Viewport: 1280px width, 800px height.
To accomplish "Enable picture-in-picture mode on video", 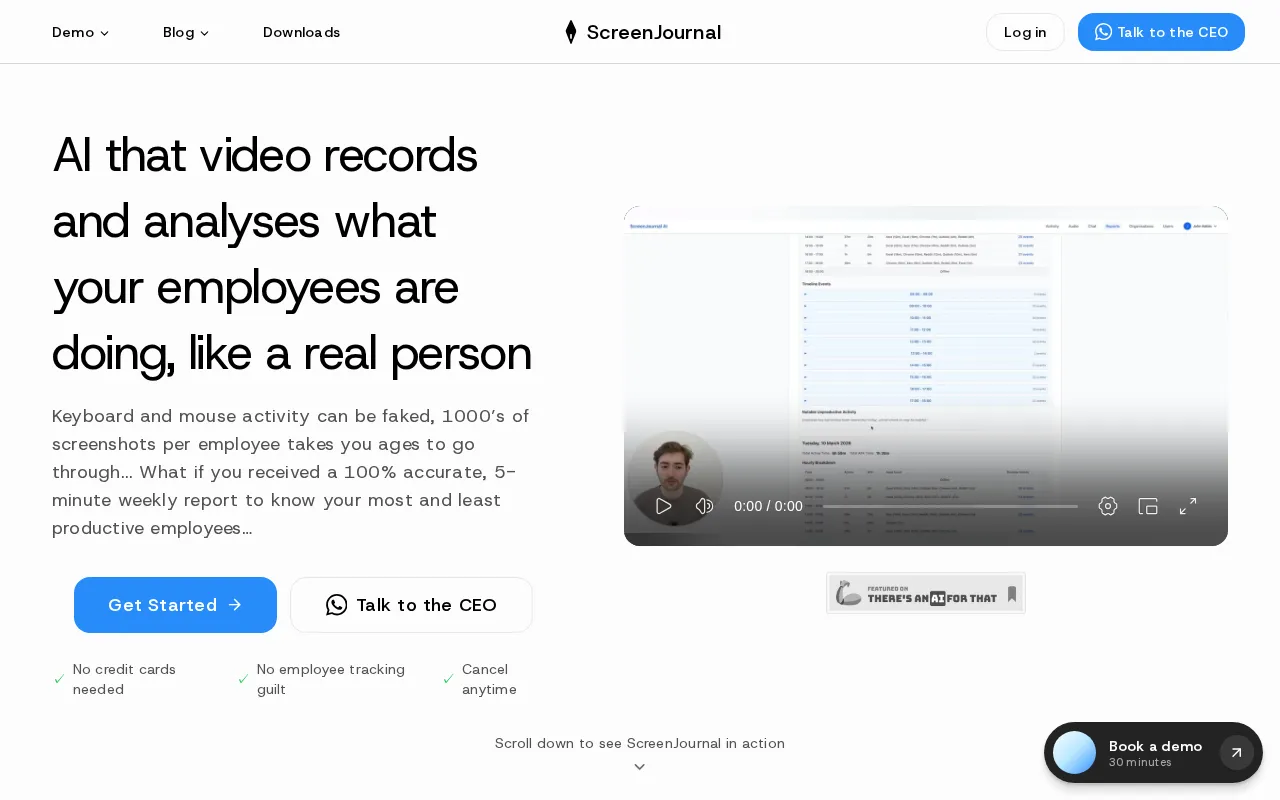I will pos(1148,506).
